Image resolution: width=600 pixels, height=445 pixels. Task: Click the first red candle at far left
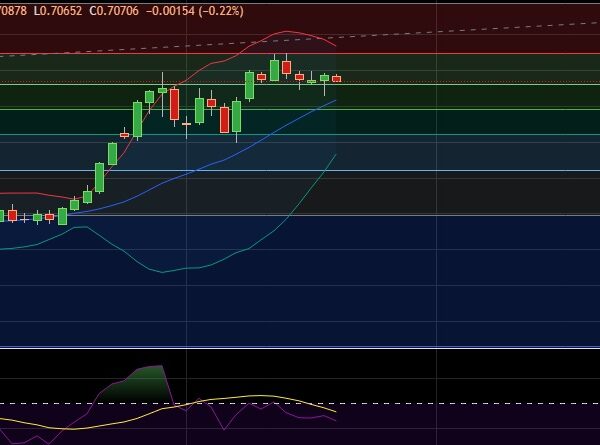(x=12, y=215)
